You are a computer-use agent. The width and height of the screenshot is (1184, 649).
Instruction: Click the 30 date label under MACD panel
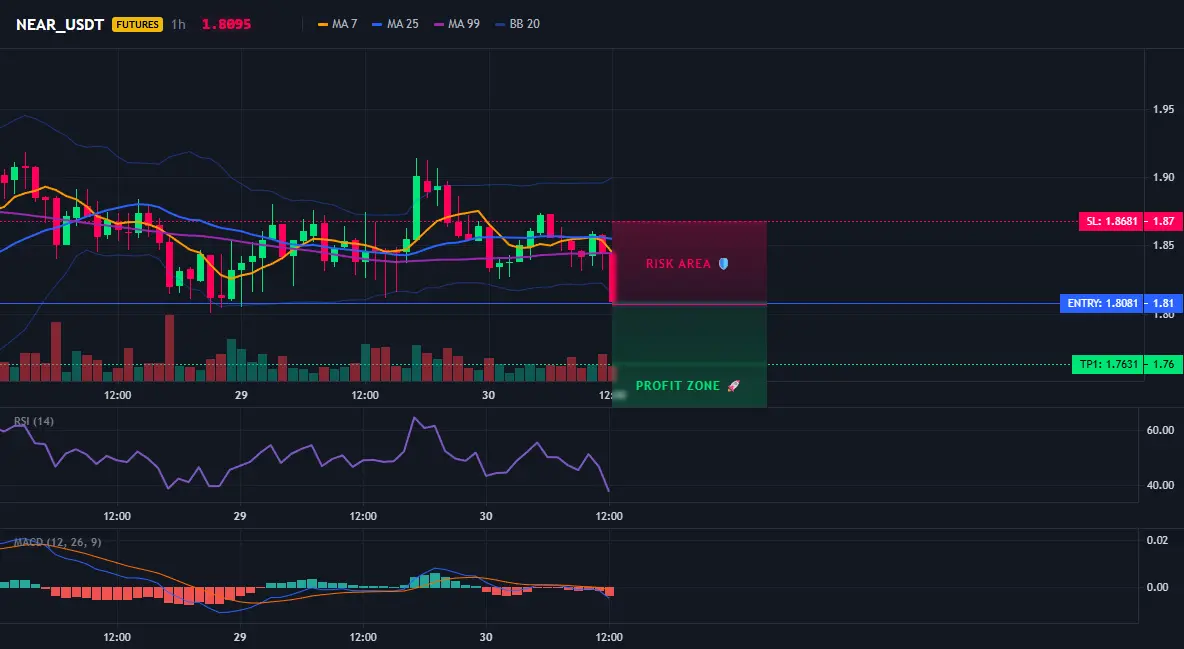486,637
